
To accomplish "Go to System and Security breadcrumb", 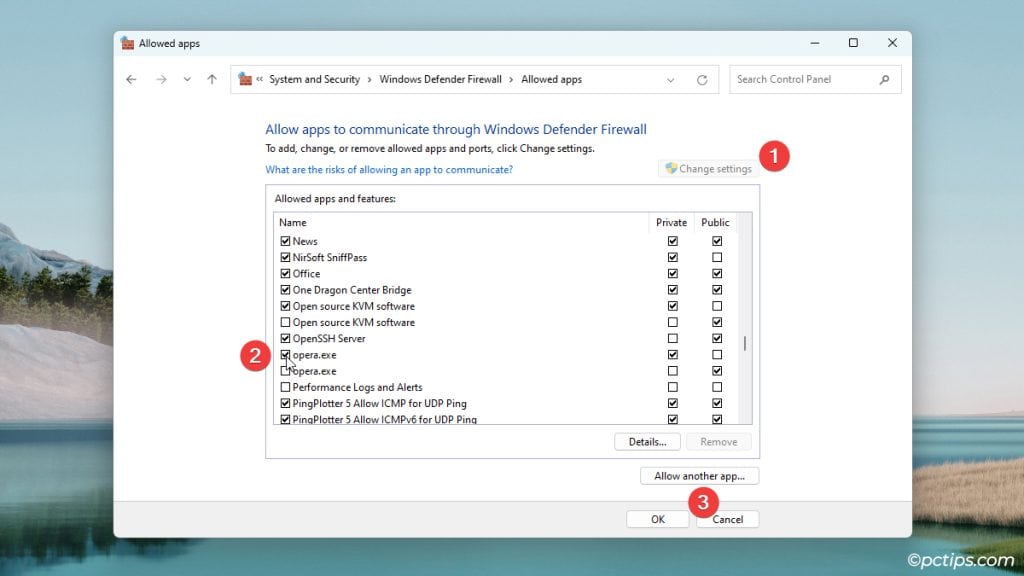I will pyautogui.click(x=315, y=79).
